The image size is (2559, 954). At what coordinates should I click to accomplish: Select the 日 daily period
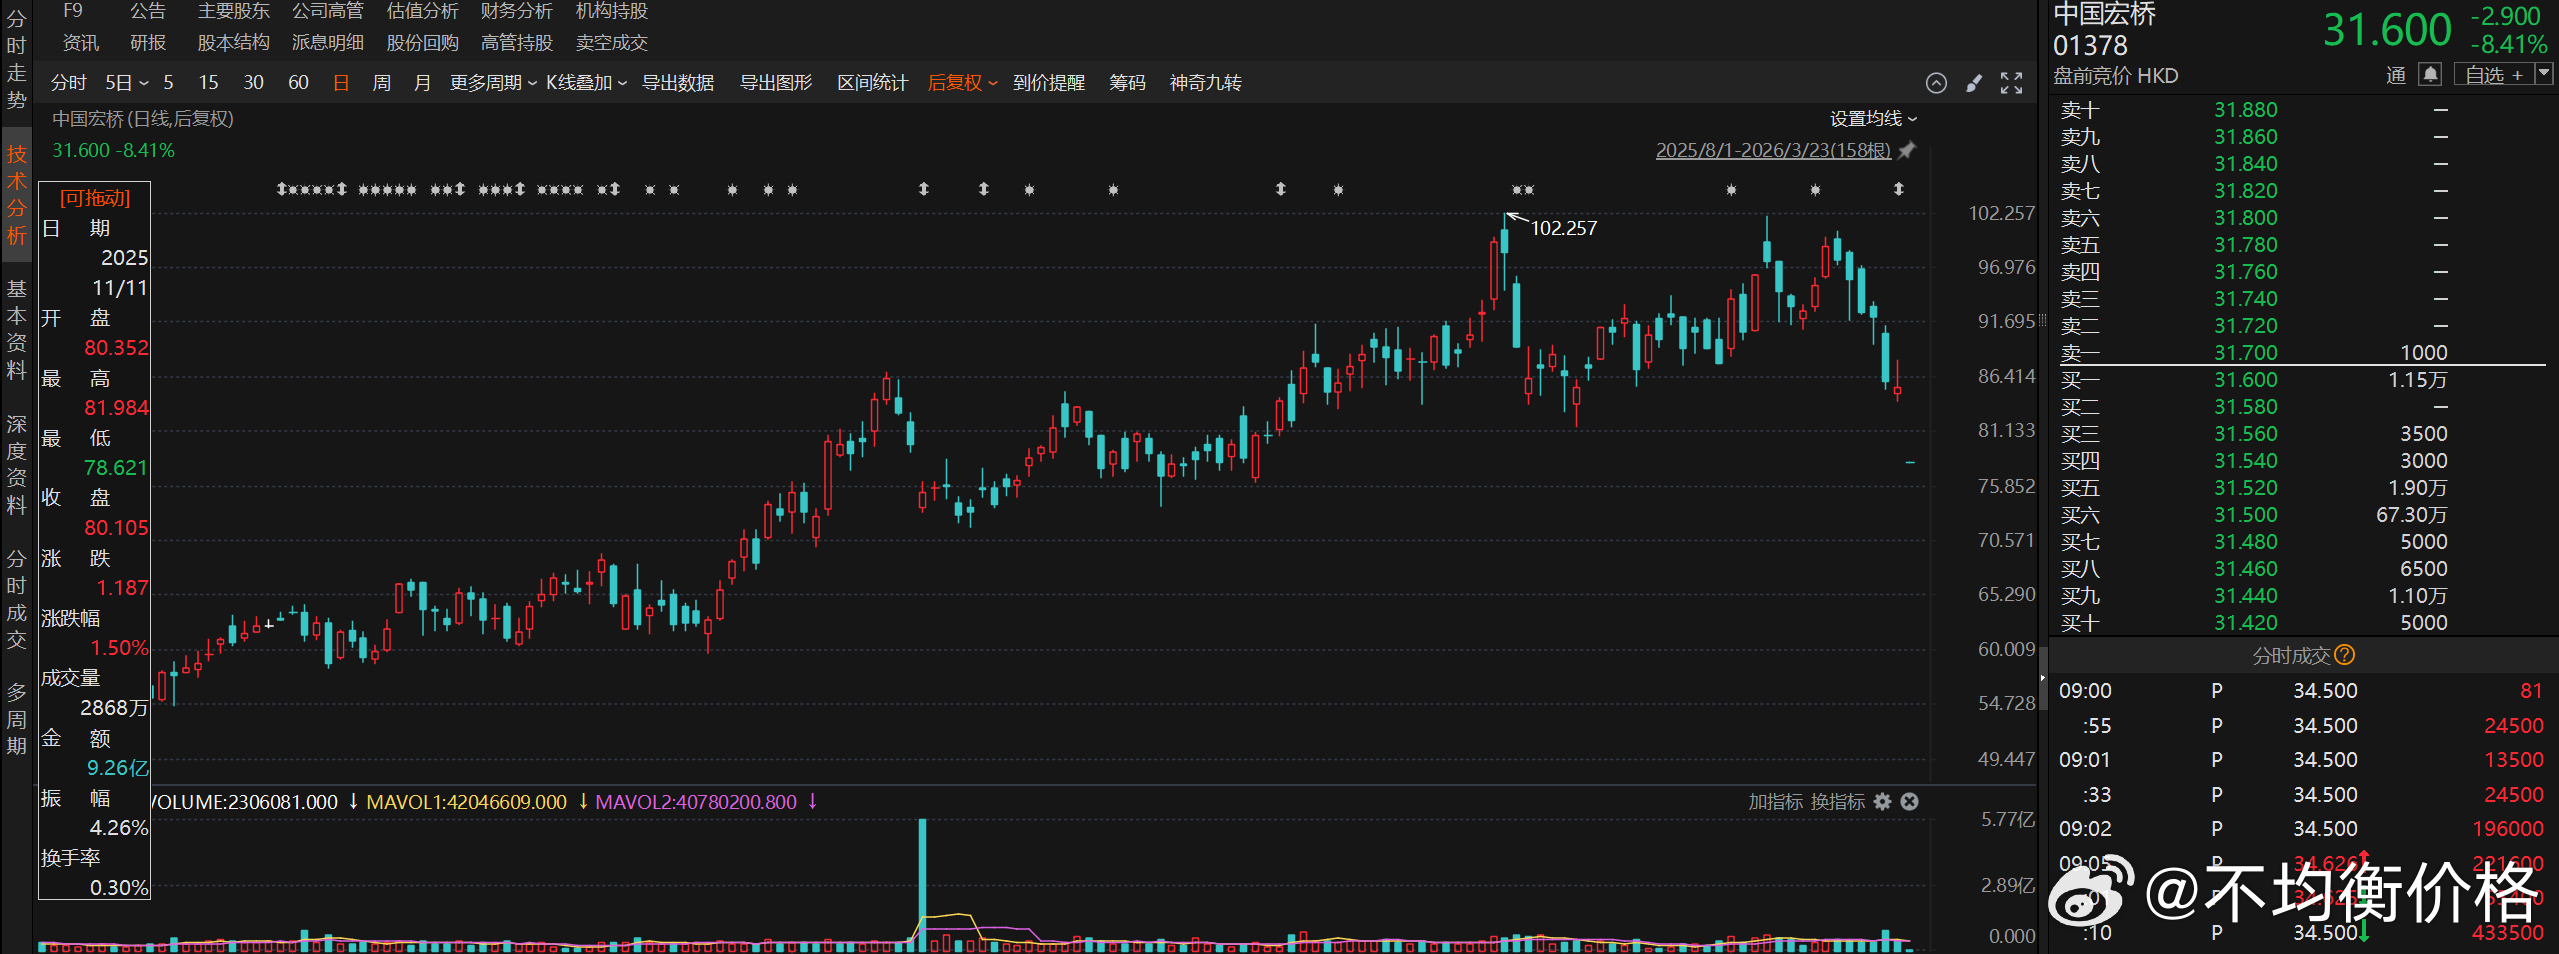point(341,83)
